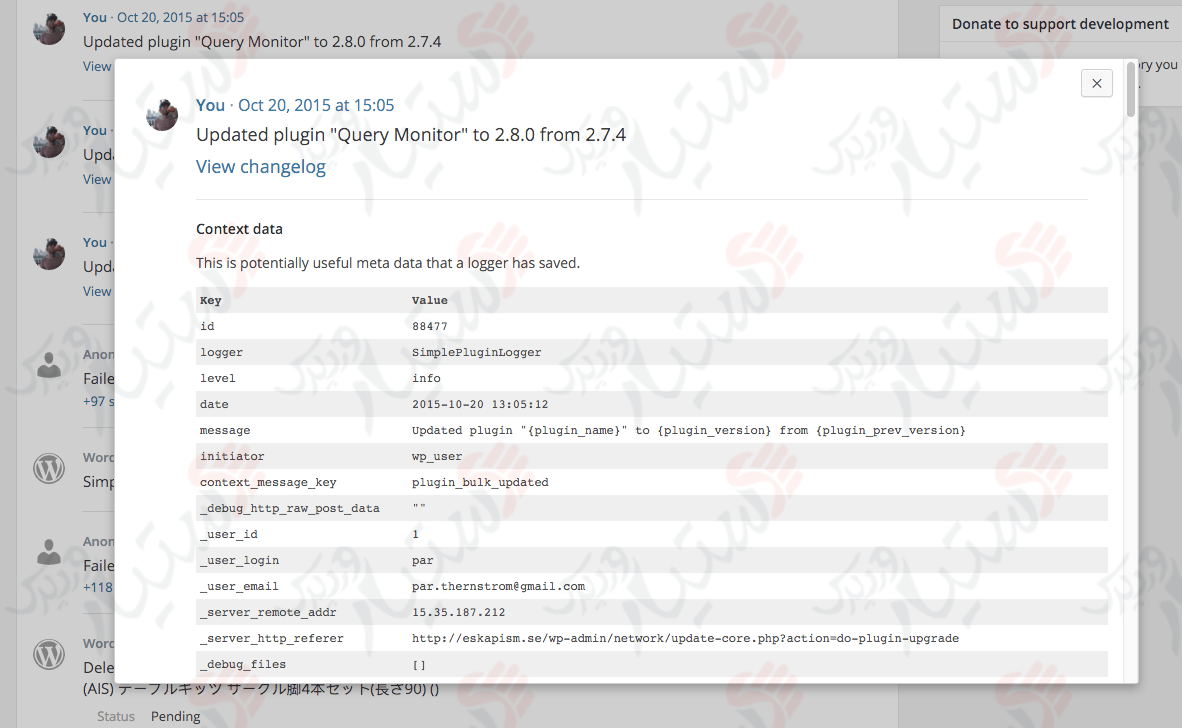This screenshot has width=1182, height=728.
Task: Click the par.thernstrom@gmail.com email value
Action: pyautogui.click(x=498, y=586)
